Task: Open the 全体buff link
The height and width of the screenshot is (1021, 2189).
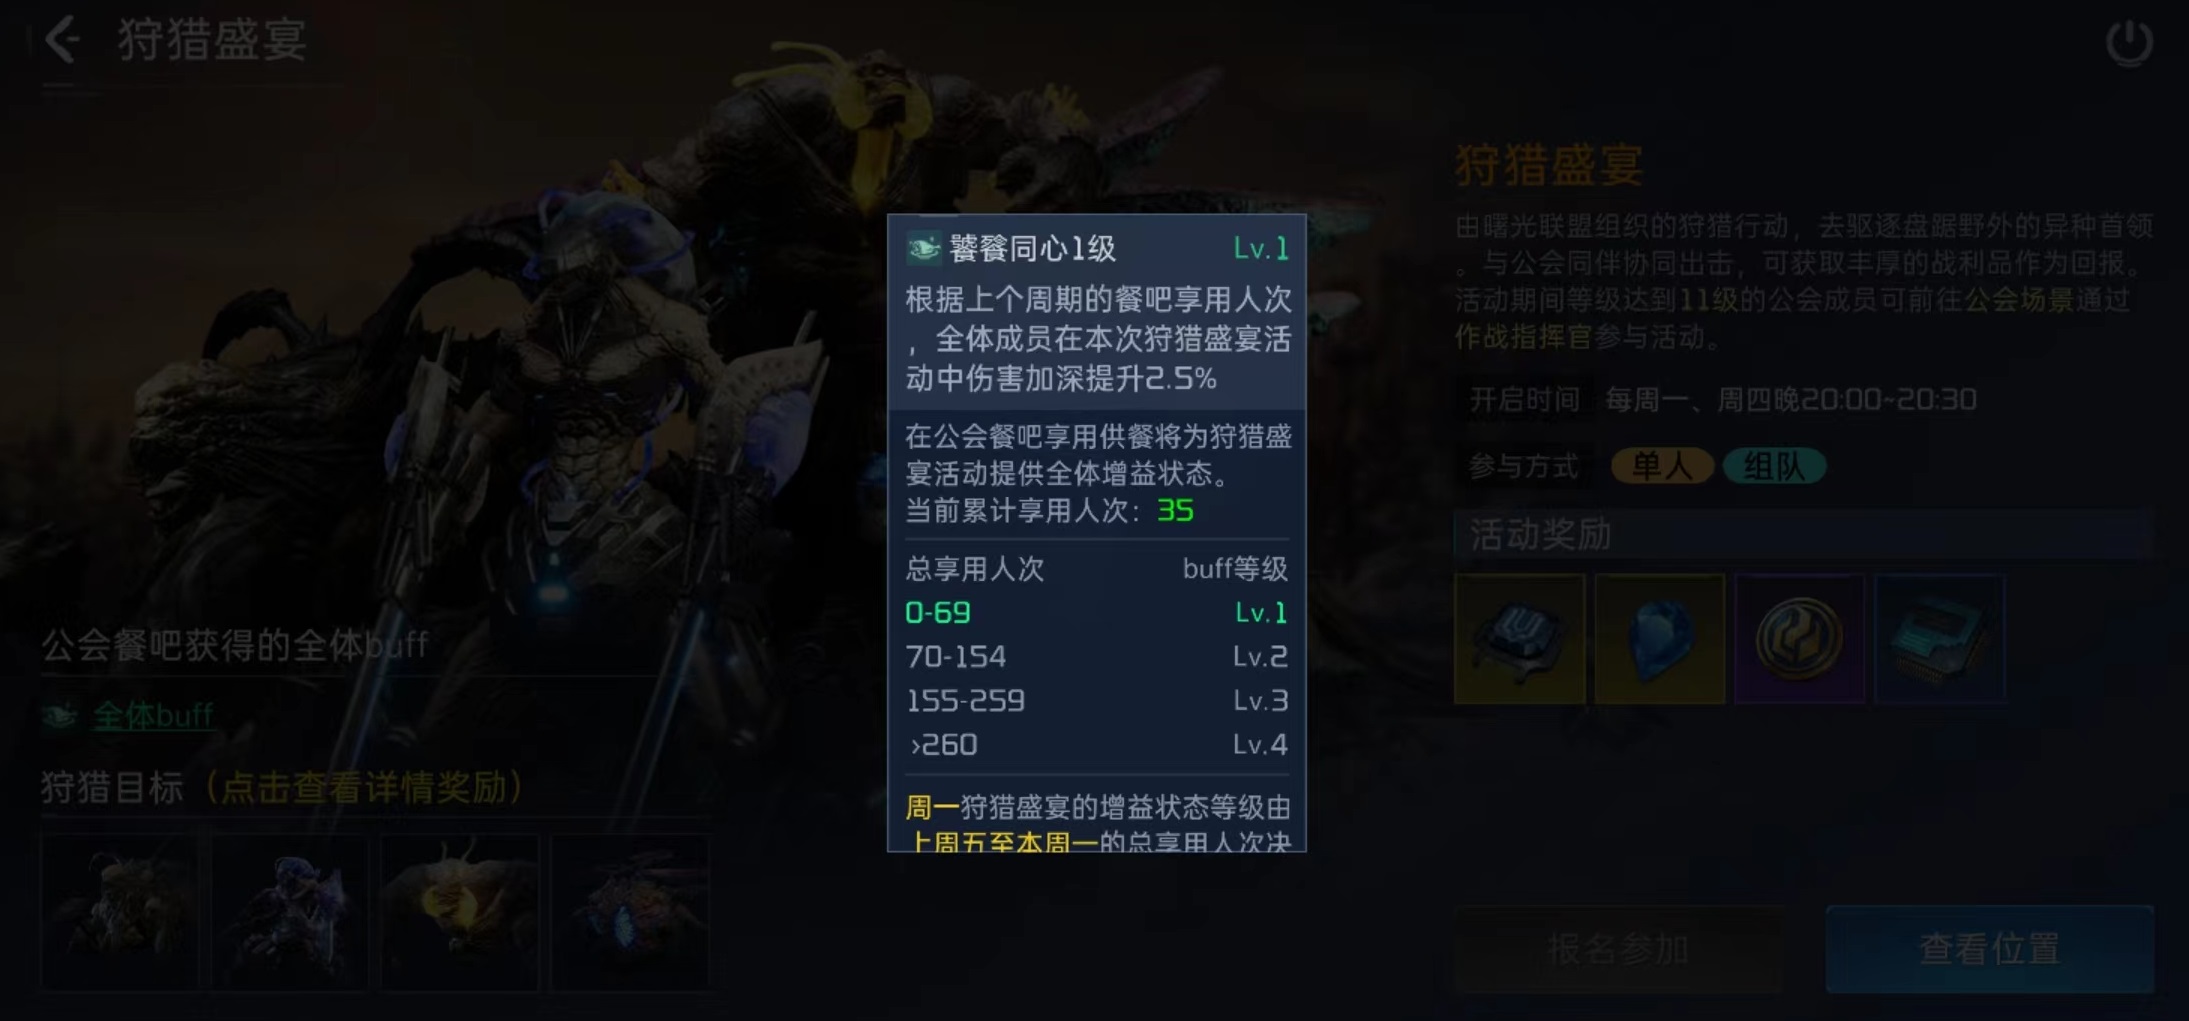Action: [x=152, y=715]
